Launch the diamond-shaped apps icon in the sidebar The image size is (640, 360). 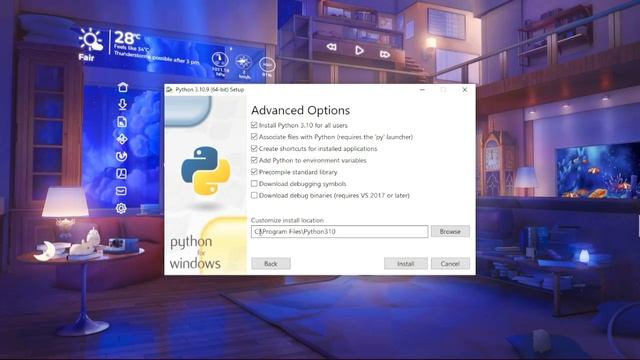122,139
